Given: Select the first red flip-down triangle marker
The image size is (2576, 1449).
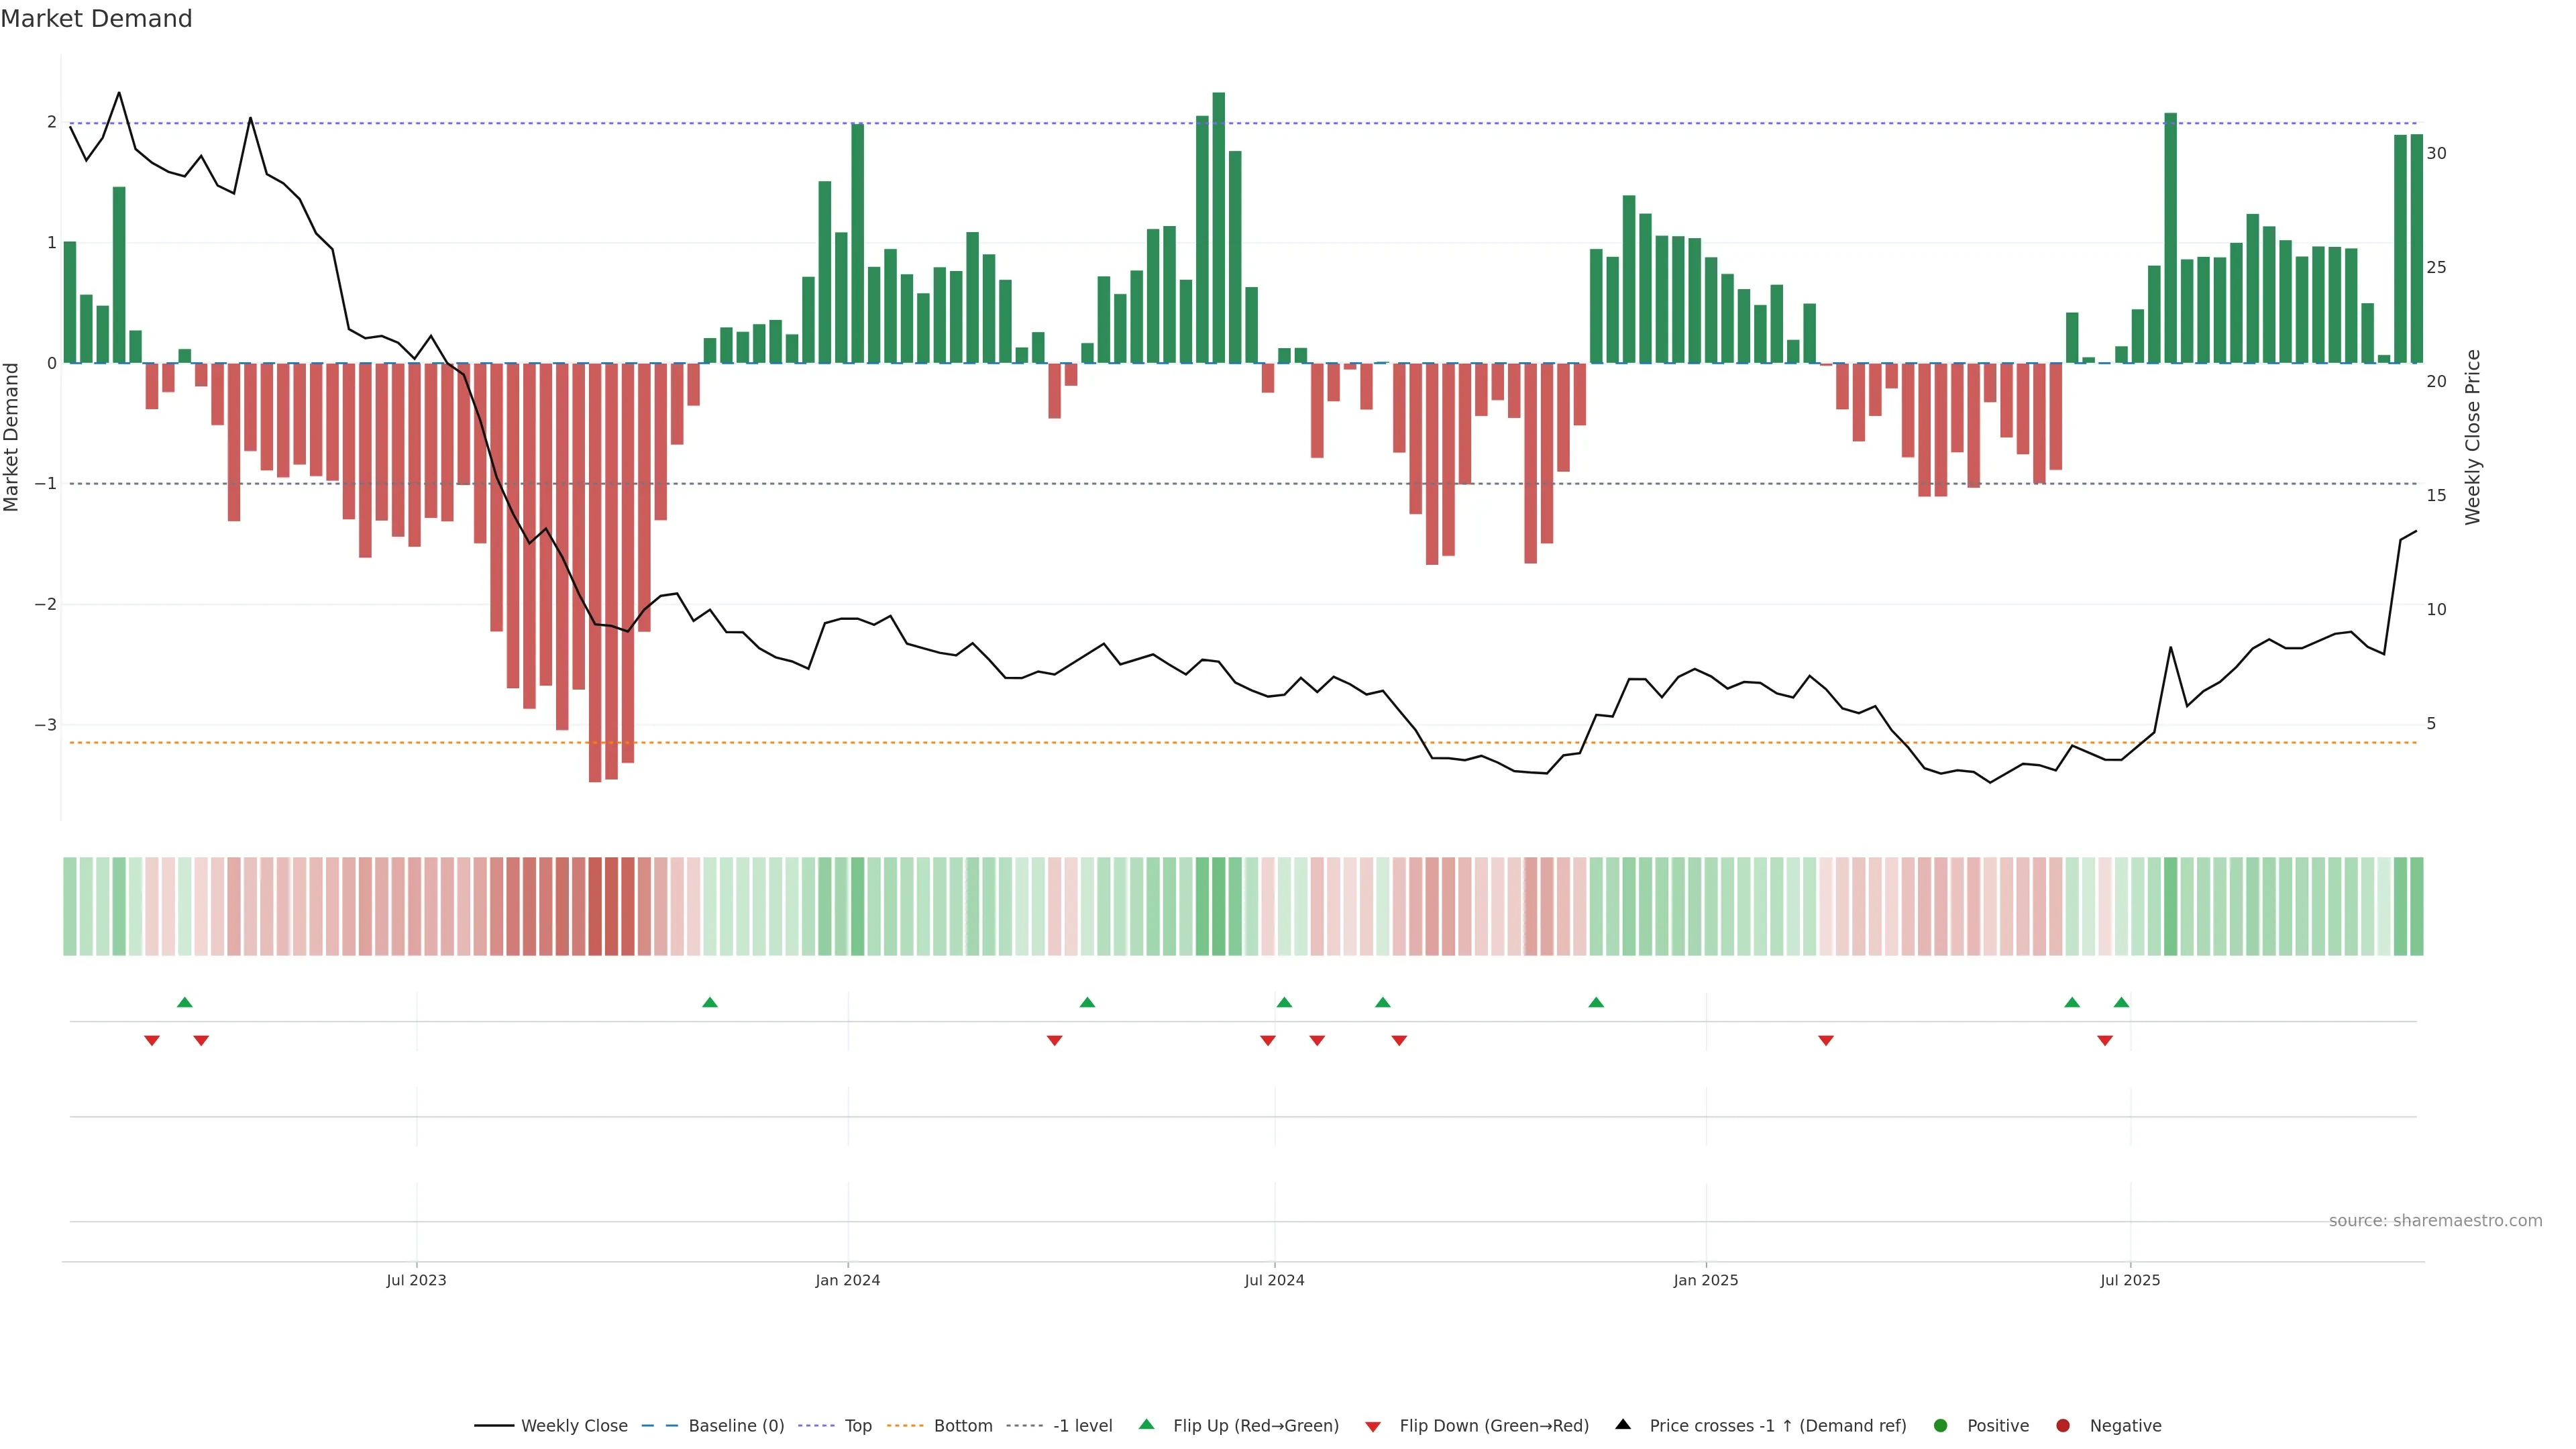Looking at the screenshot, I should point(152,1041).
